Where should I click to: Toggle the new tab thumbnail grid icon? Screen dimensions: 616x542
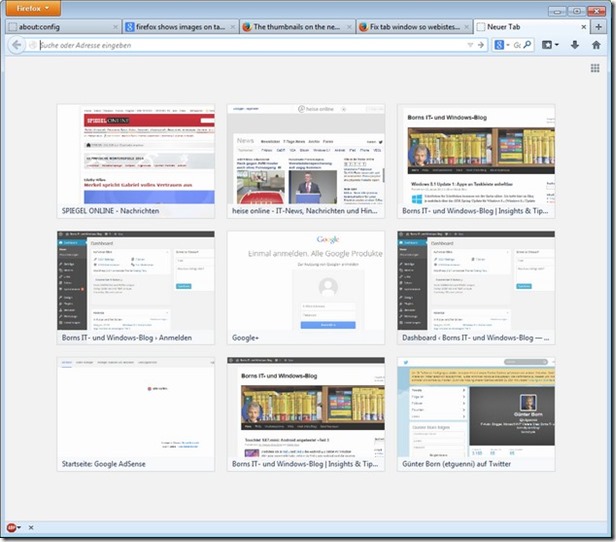[594, 68]
